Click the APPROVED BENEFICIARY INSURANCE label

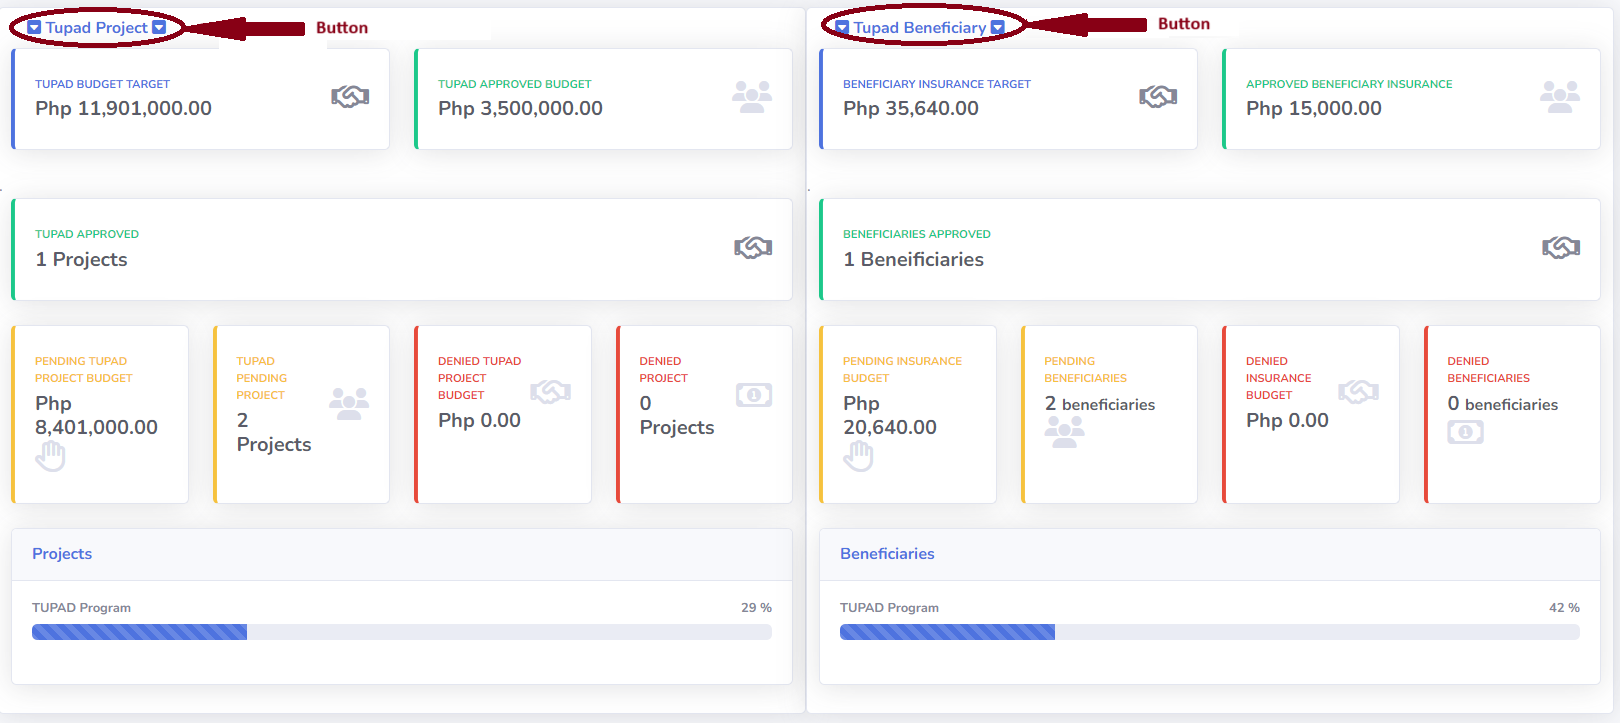[1349, 84]
